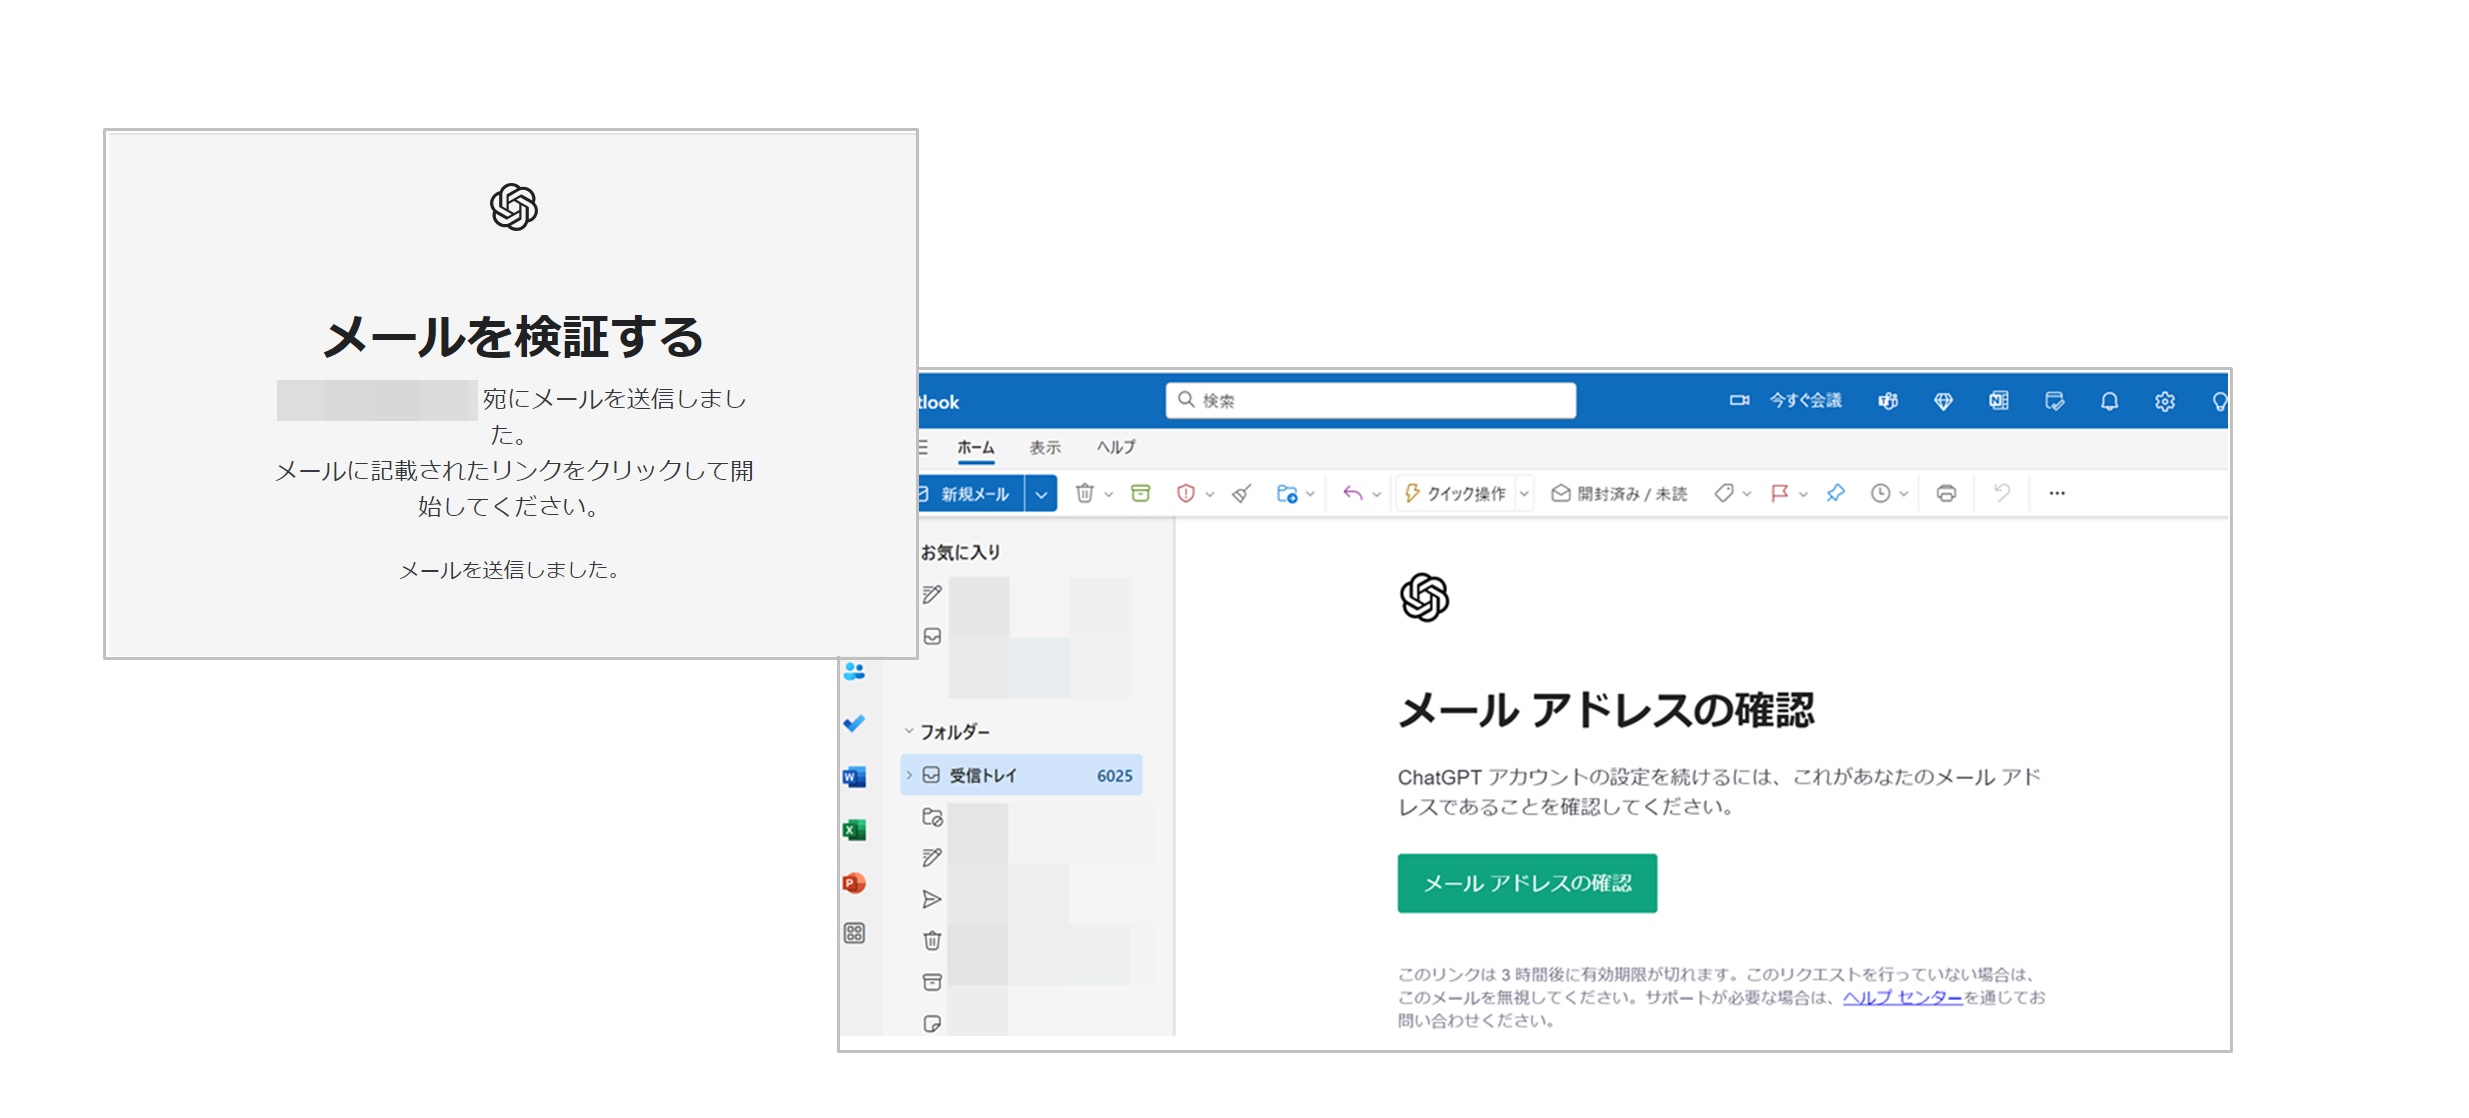Expand the tag category dropdown arrow
The width and height of the screenshot is (2469, 1118).
click(x=1747, y=494)
